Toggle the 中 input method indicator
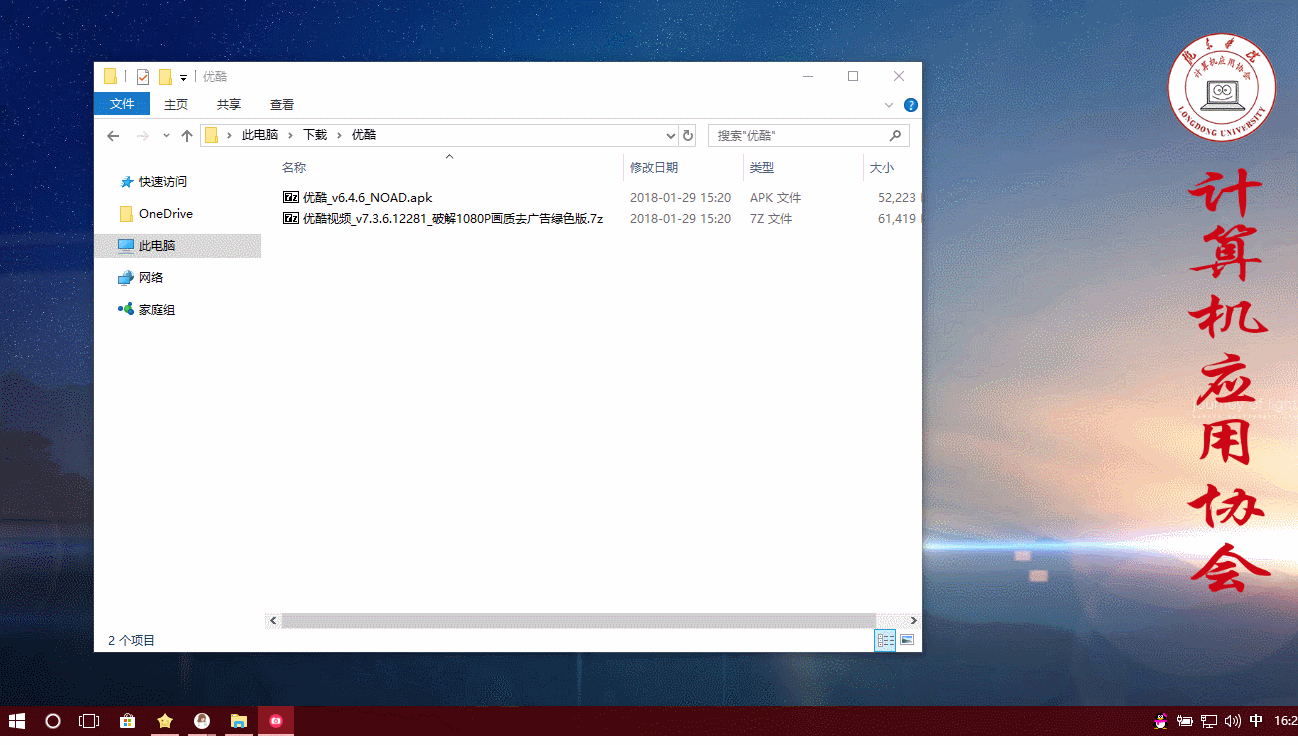 pos(1255,721)
